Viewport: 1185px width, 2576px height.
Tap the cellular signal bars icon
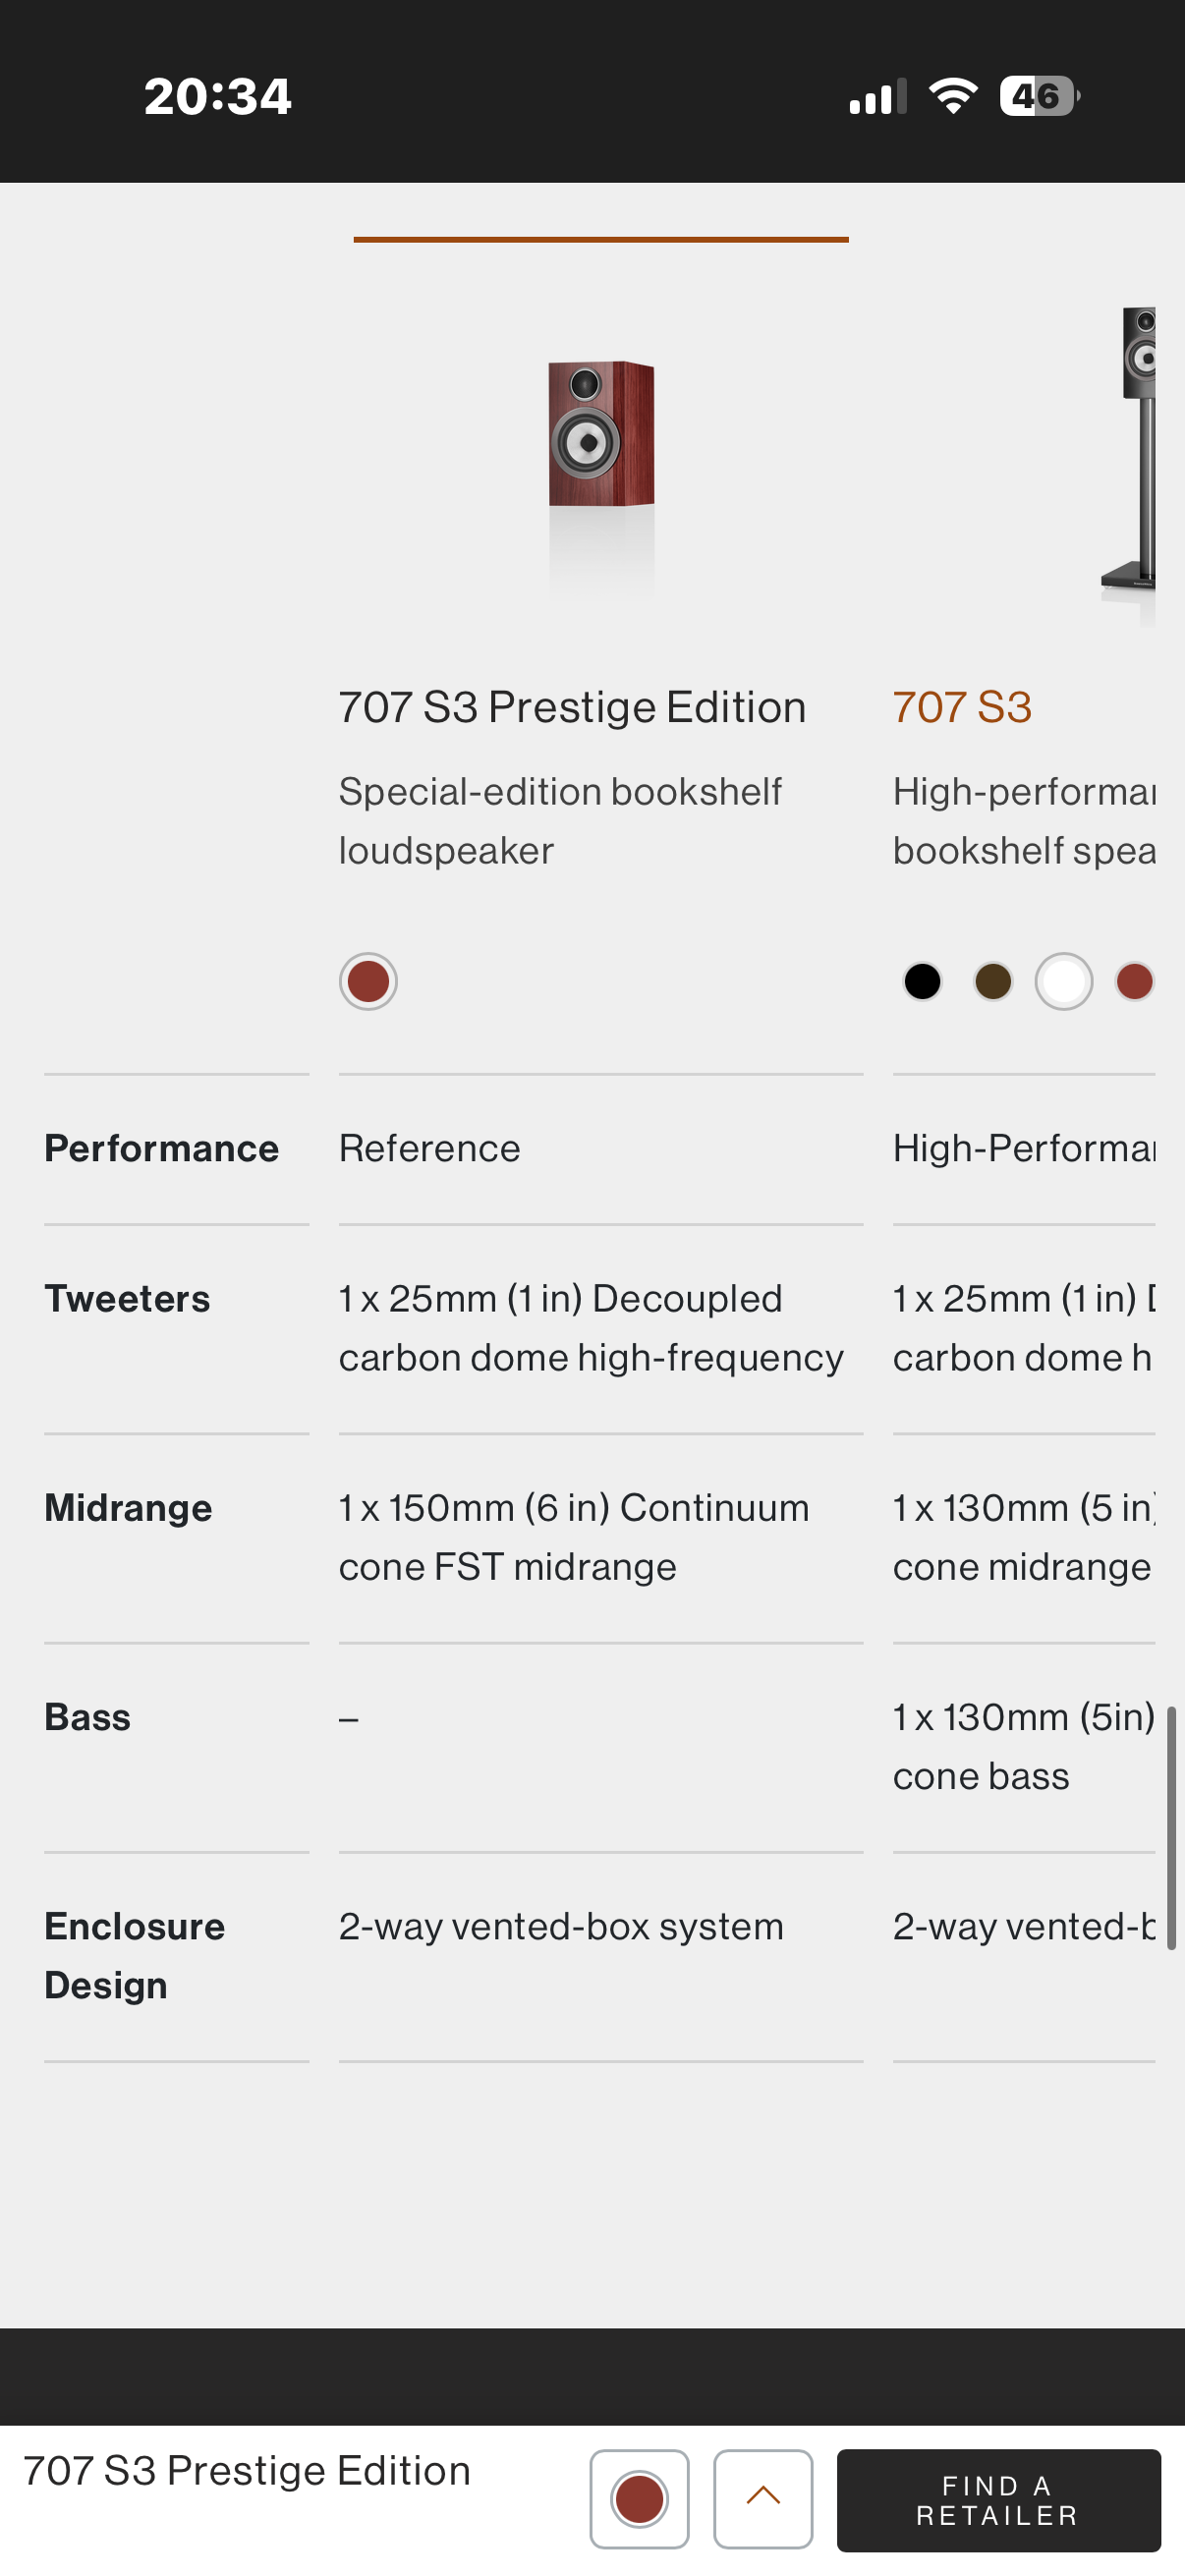(877, 97)
